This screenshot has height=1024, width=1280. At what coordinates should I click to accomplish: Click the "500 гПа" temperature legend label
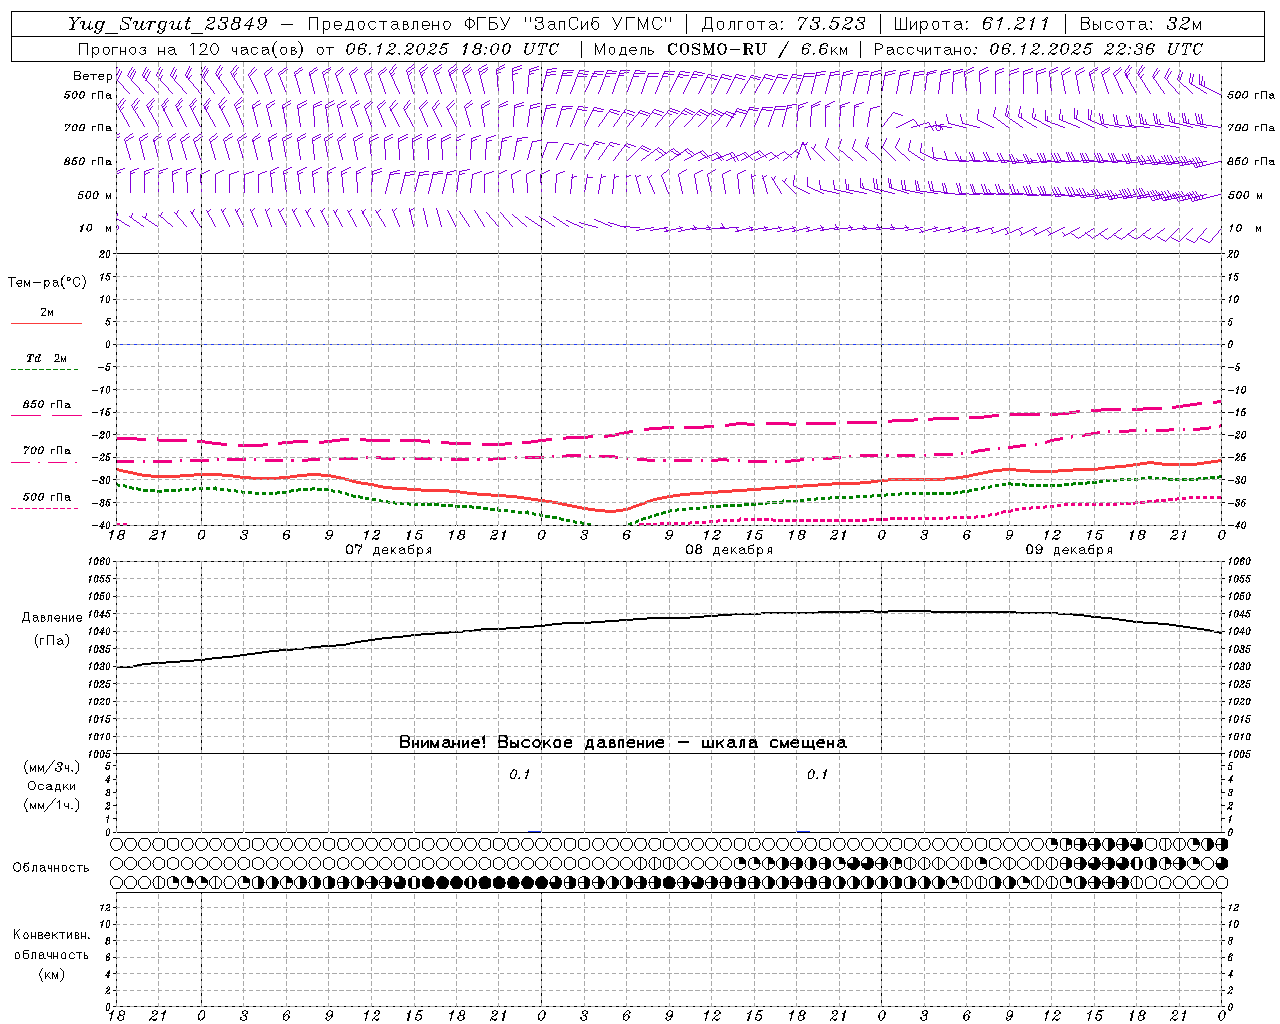47,497
